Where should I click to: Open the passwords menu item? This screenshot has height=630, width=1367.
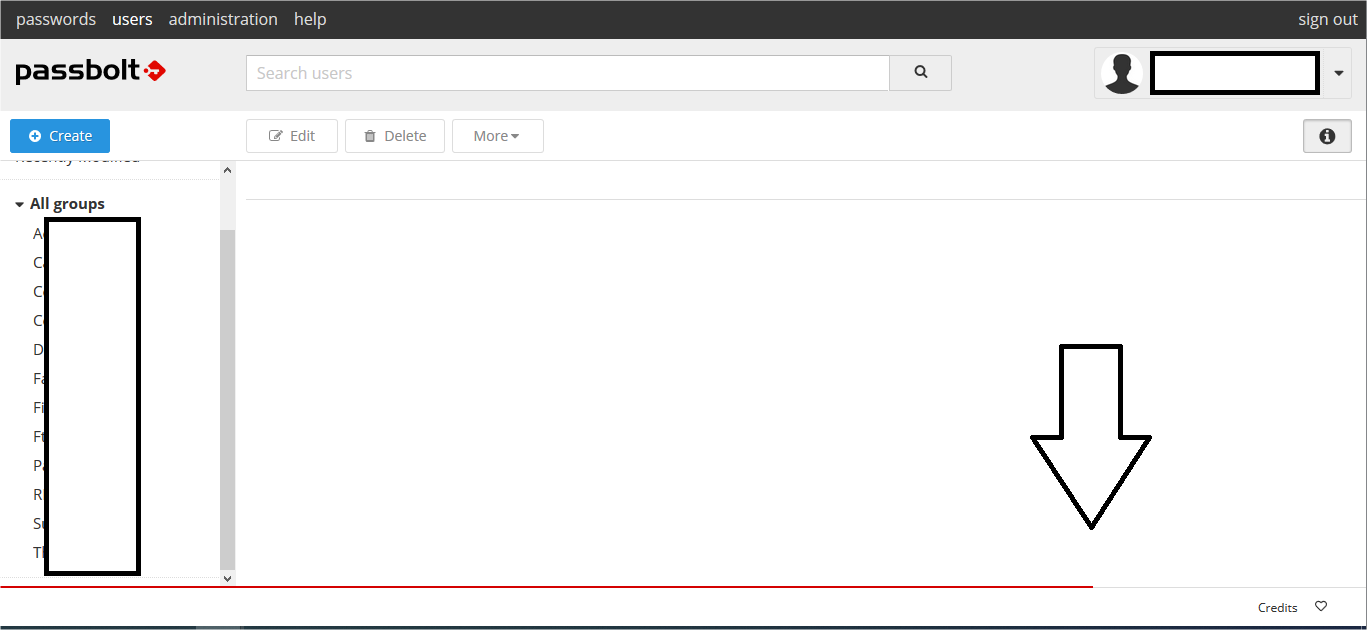coord(56,19)
